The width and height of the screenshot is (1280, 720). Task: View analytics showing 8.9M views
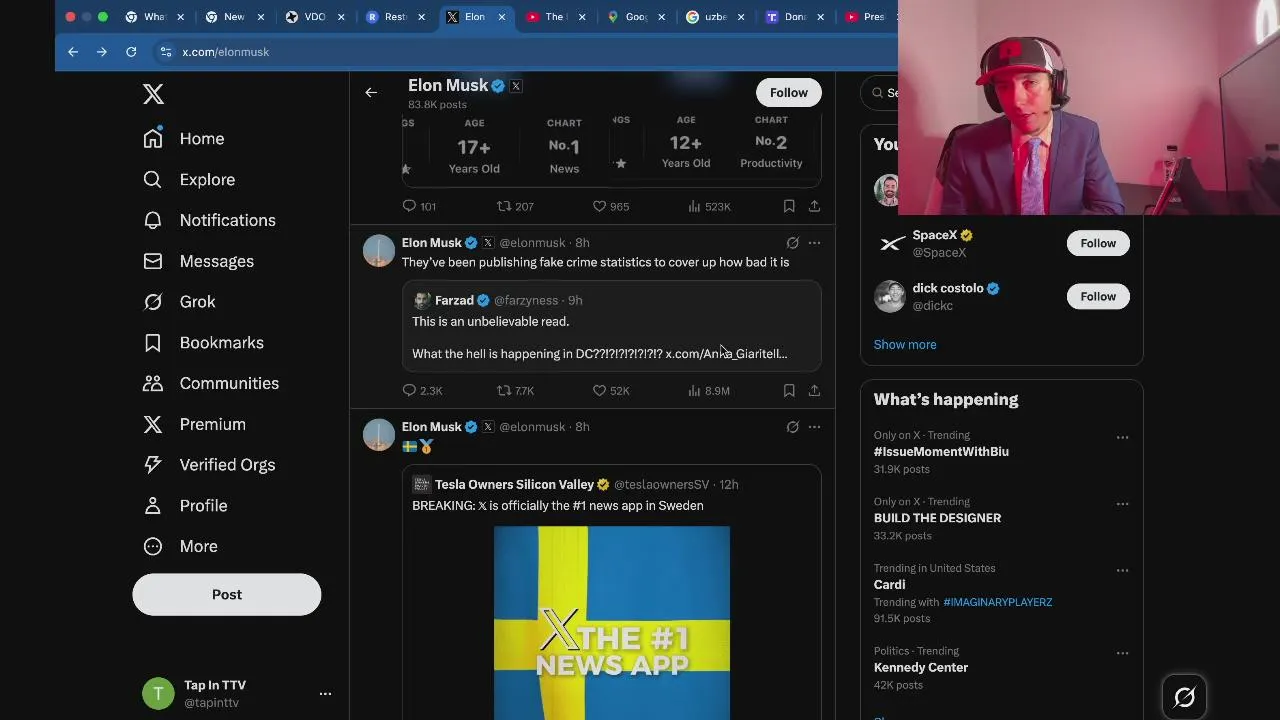(x=709, y=390)
